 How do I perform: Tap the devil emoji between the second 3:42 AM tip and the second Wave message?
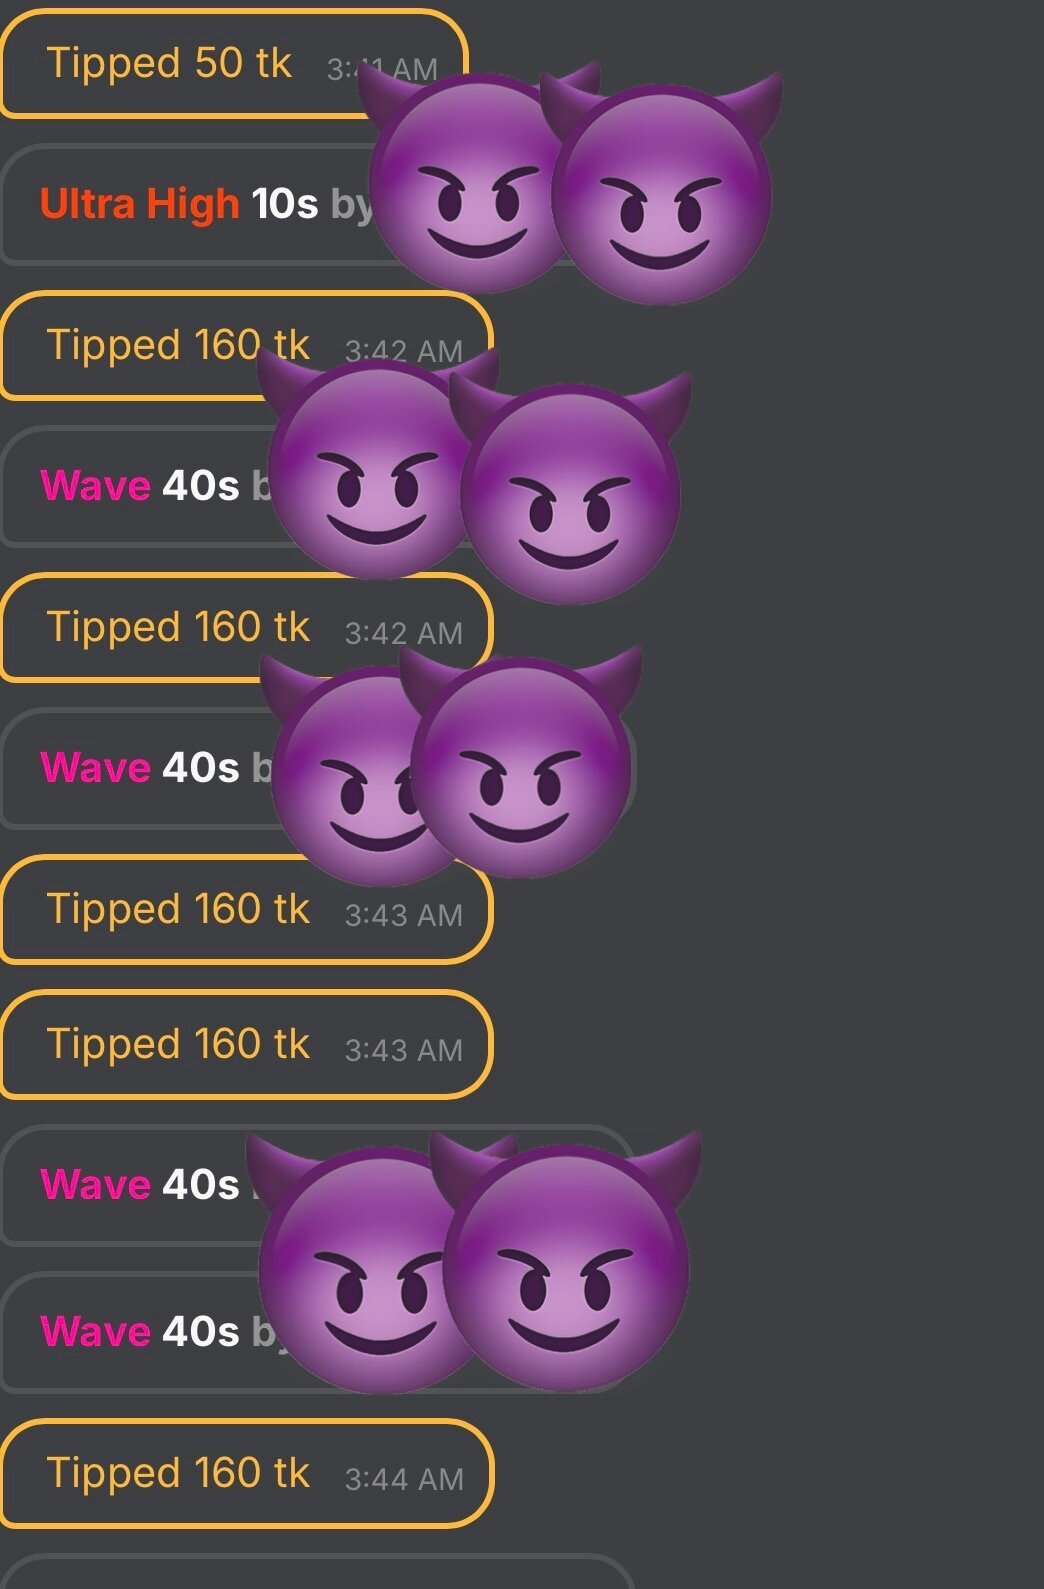point(520,762)
